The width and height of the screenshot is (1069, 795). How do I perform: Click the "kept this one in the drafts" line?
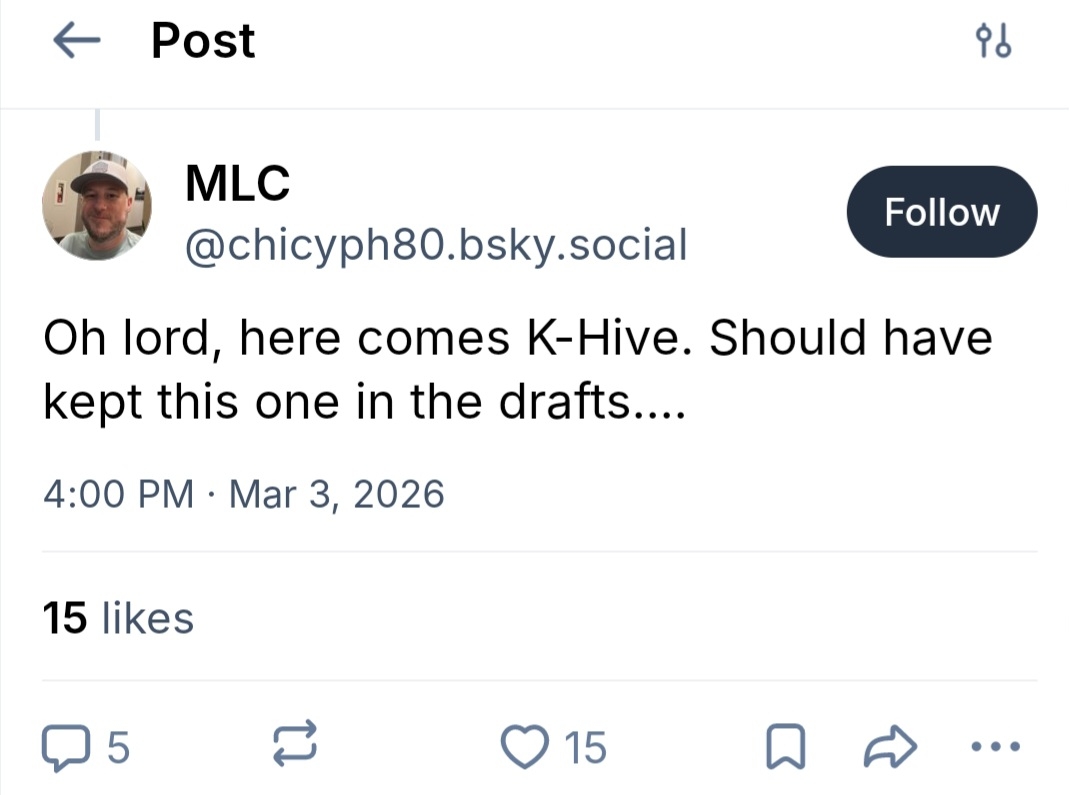(x=363, y=402)
